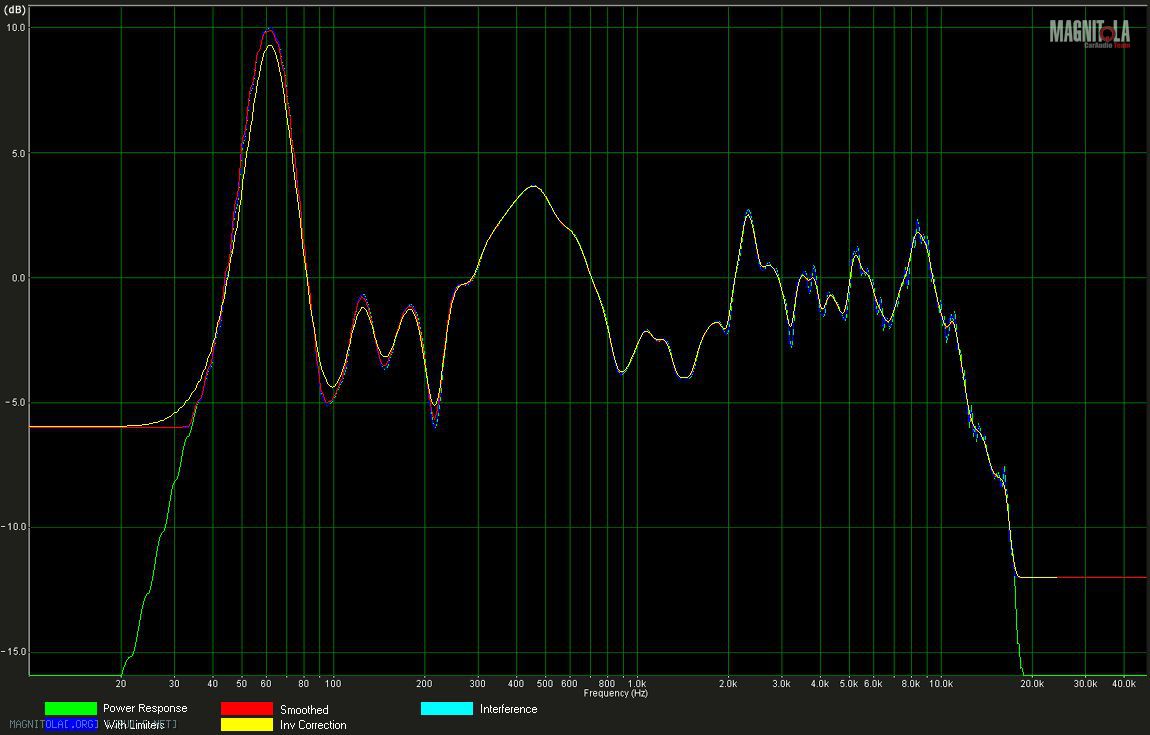Click the (dB) axis unit label
Screen dimensions: 1150x735
tap(15, 9)
